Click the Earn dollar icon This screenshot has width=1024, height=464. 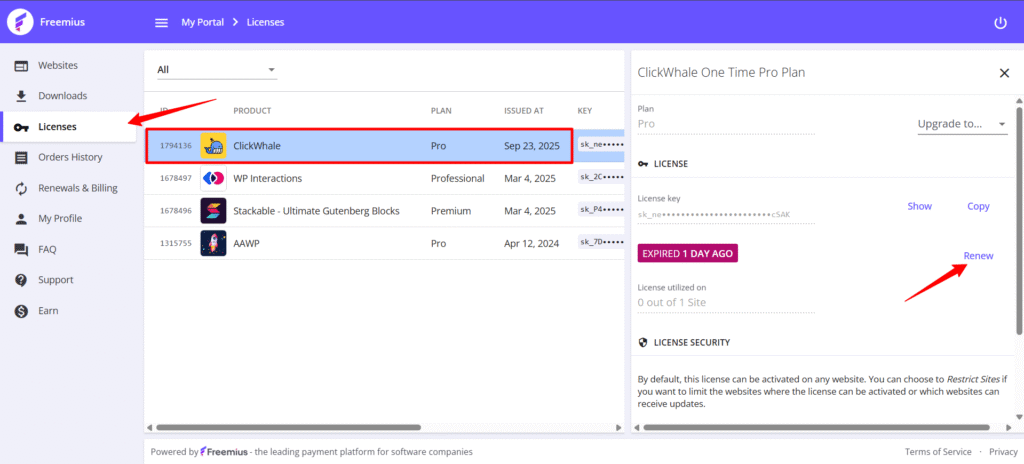pos(22,311)
